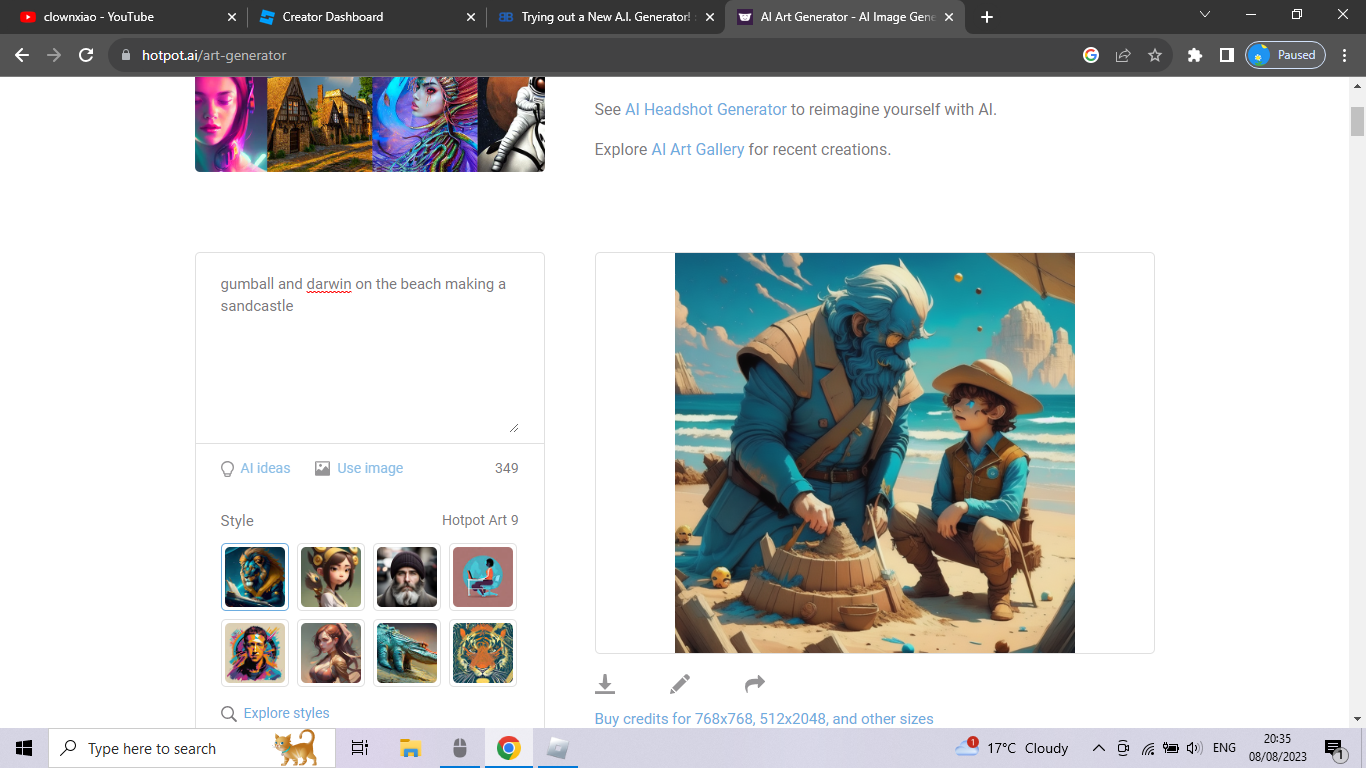This screenshot has width=1366, height=768.
Task: Click the ENG language indicator
Action: click(x=1224, y=748)
